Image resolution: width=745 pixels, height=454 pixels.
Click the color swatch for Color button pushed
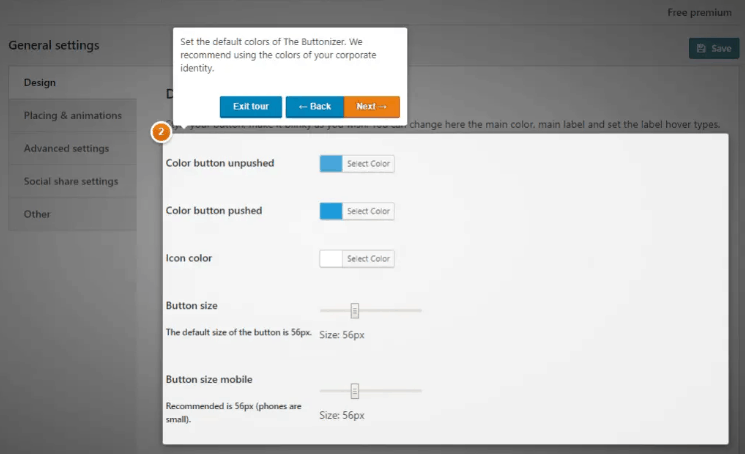[x=331, y=211]
